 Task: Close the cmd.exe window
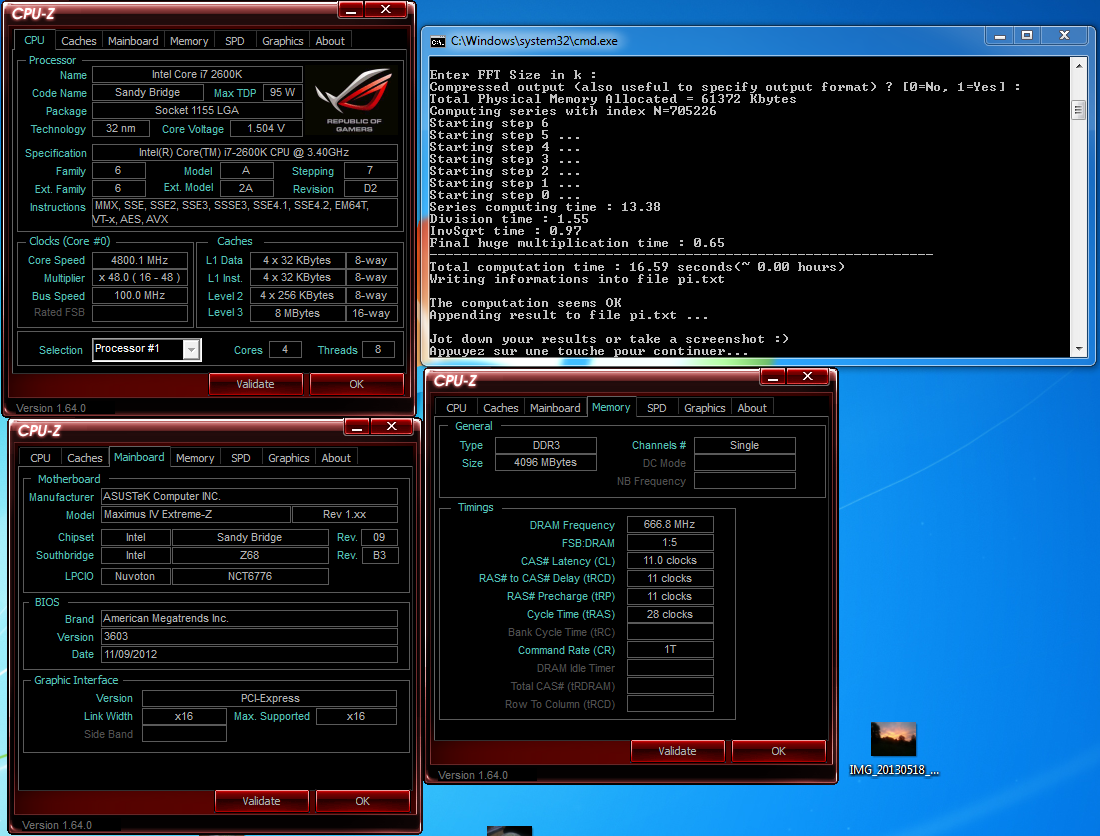pyautogui.click(x=1064, y=35)
